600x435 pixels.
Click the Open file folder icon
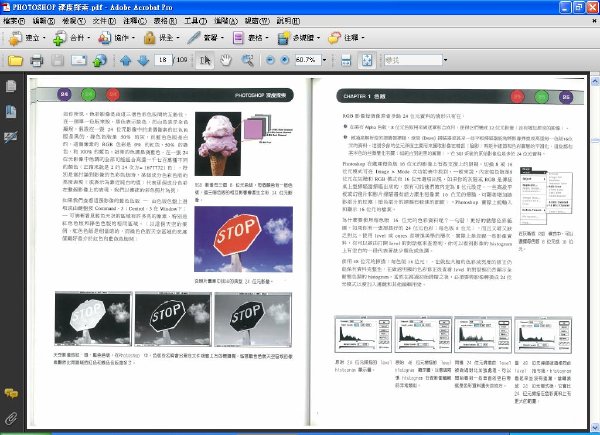pos(15,60)
